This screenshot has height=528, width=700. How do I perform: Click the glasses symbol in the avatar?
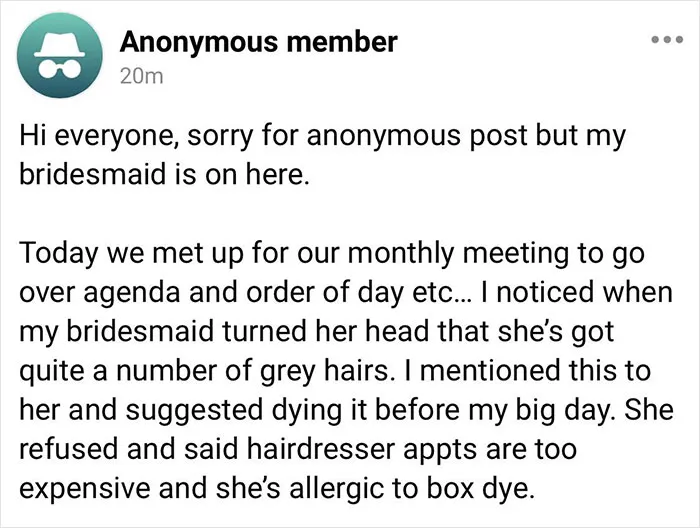click(60, 68)
